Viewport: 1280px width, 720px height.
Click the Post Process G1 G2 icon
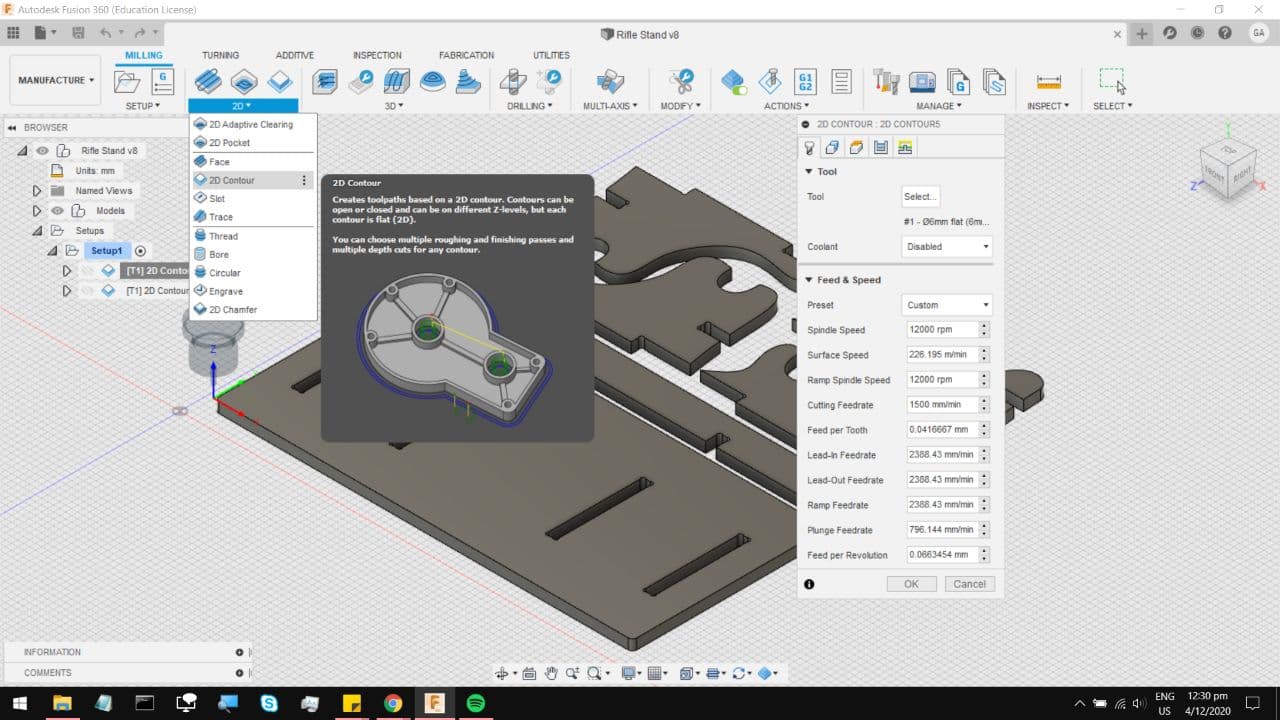tap(805, 81)
